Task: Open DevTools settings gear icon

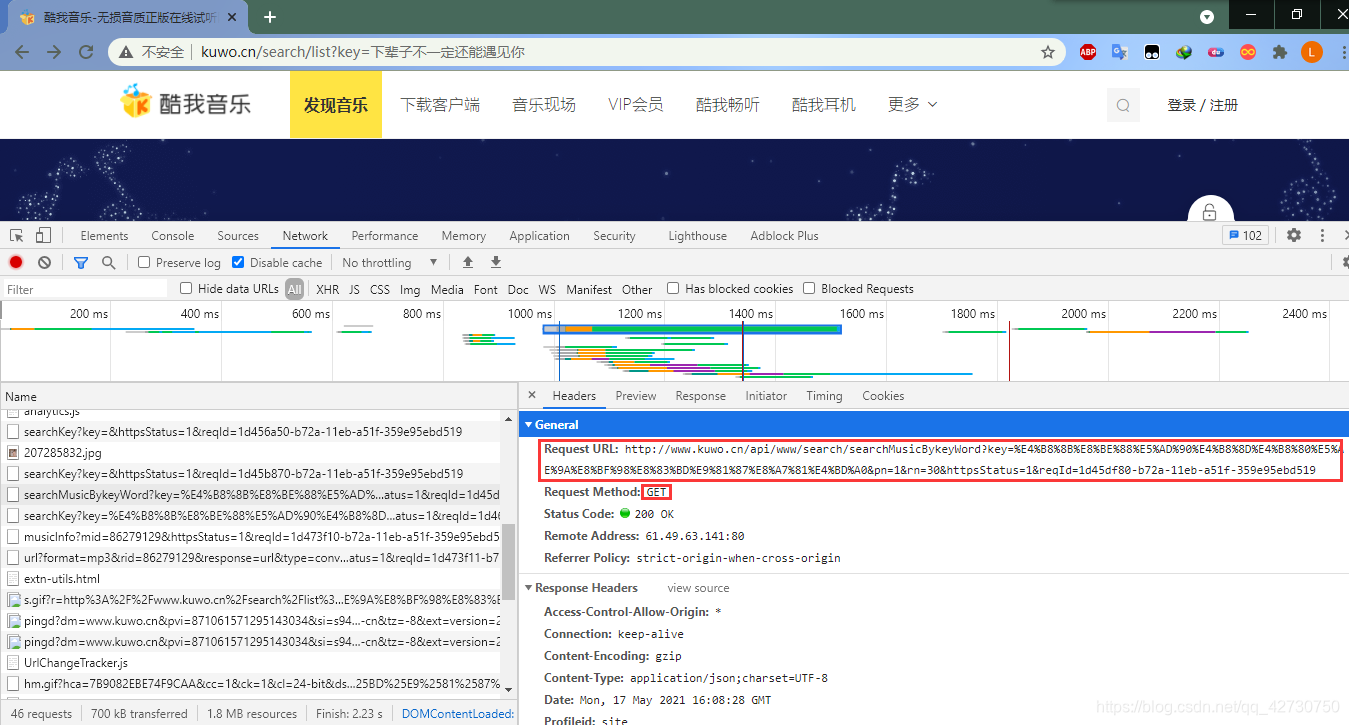Action: 1294,236
